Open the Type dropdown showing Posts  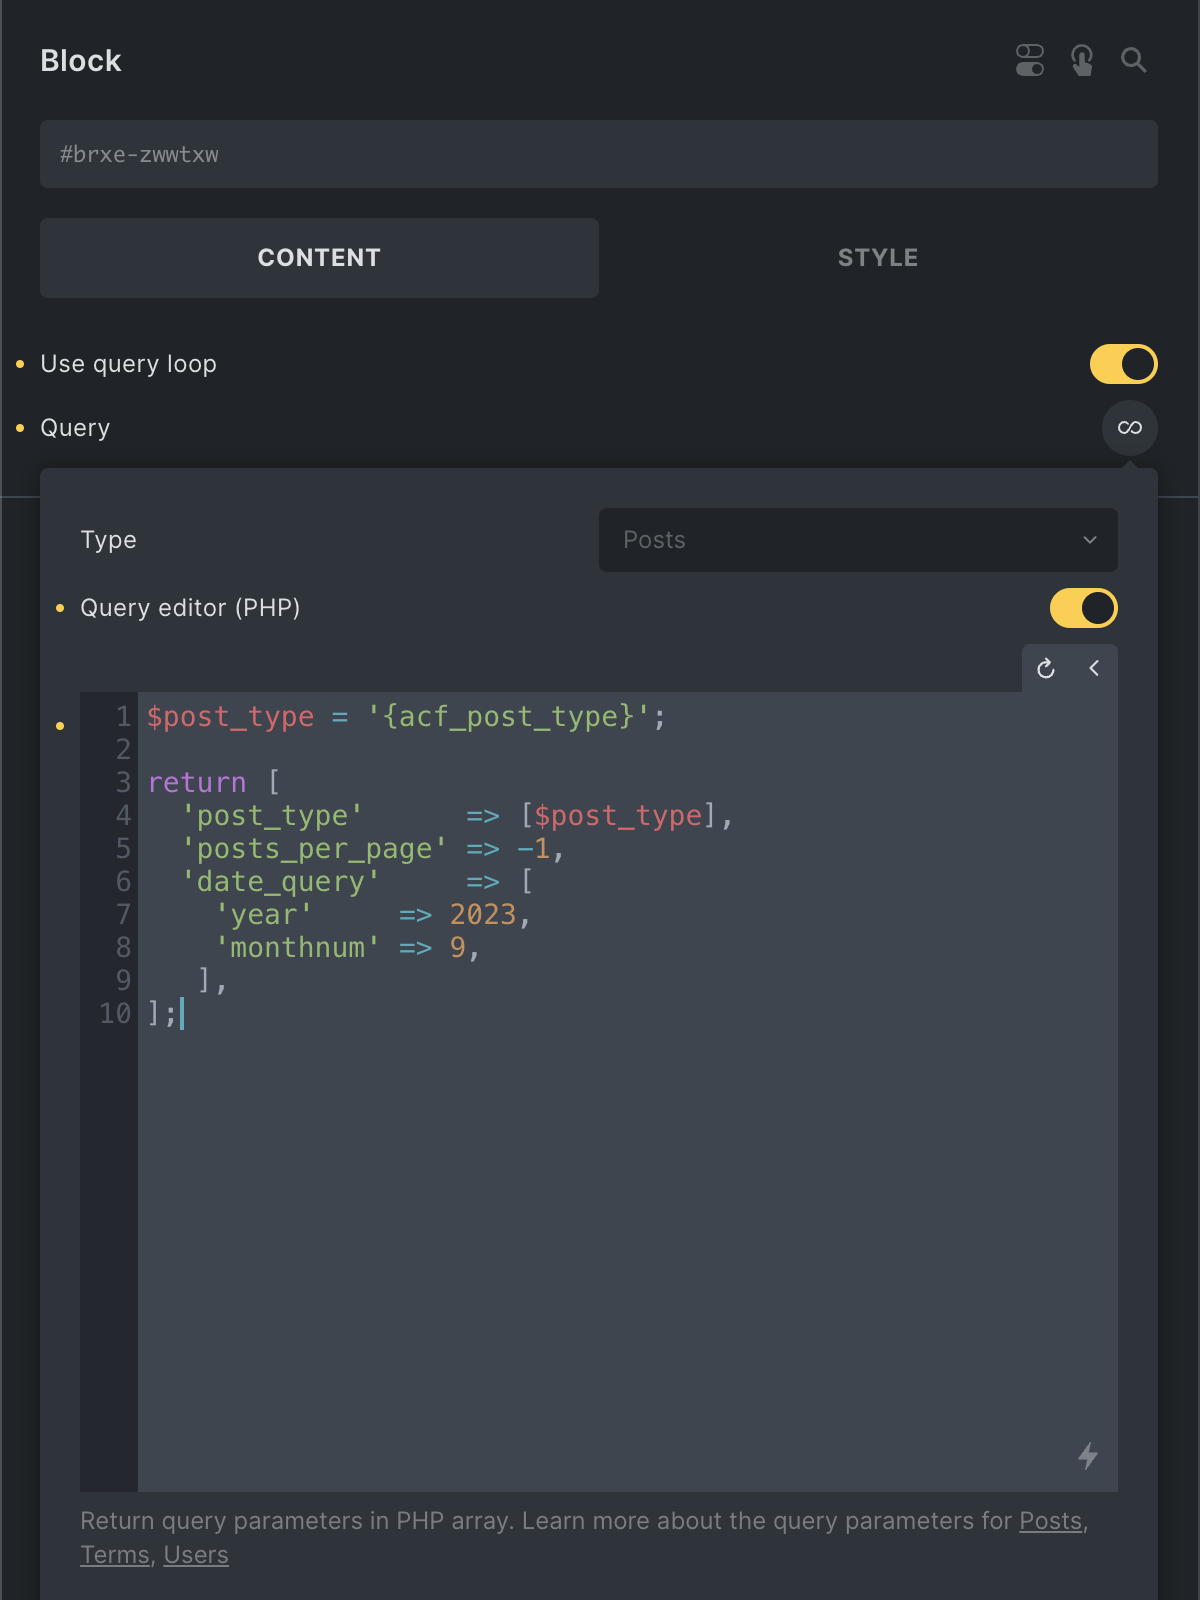[x=857, y=540]
